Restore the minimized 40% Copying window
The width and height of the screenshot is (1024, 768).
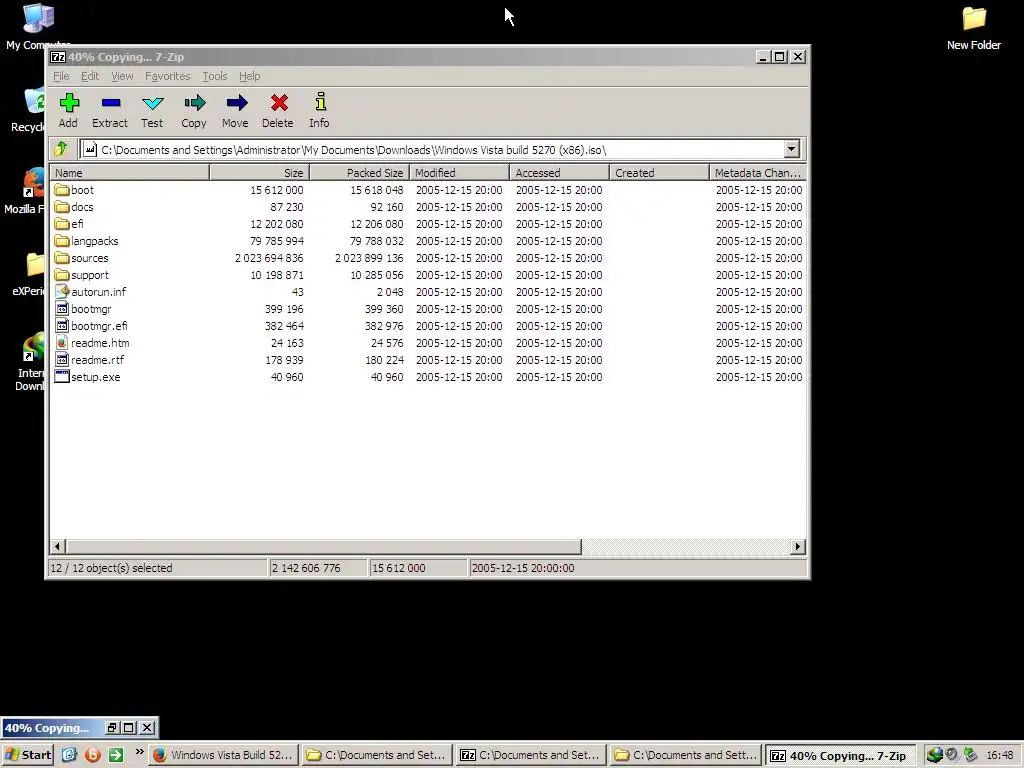112,728
